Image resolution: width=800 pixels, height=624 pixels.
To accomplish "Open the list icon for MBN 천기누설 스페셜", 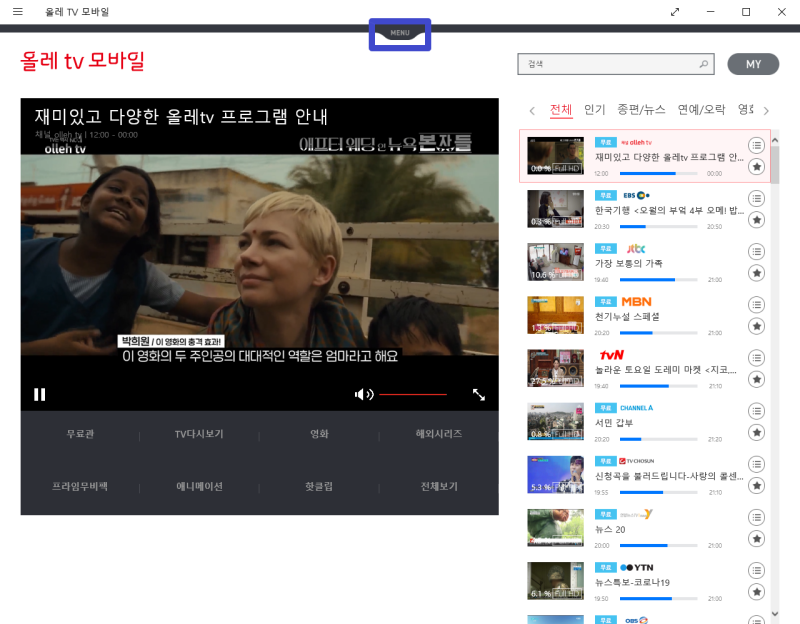I will click(x=755, y=305).
